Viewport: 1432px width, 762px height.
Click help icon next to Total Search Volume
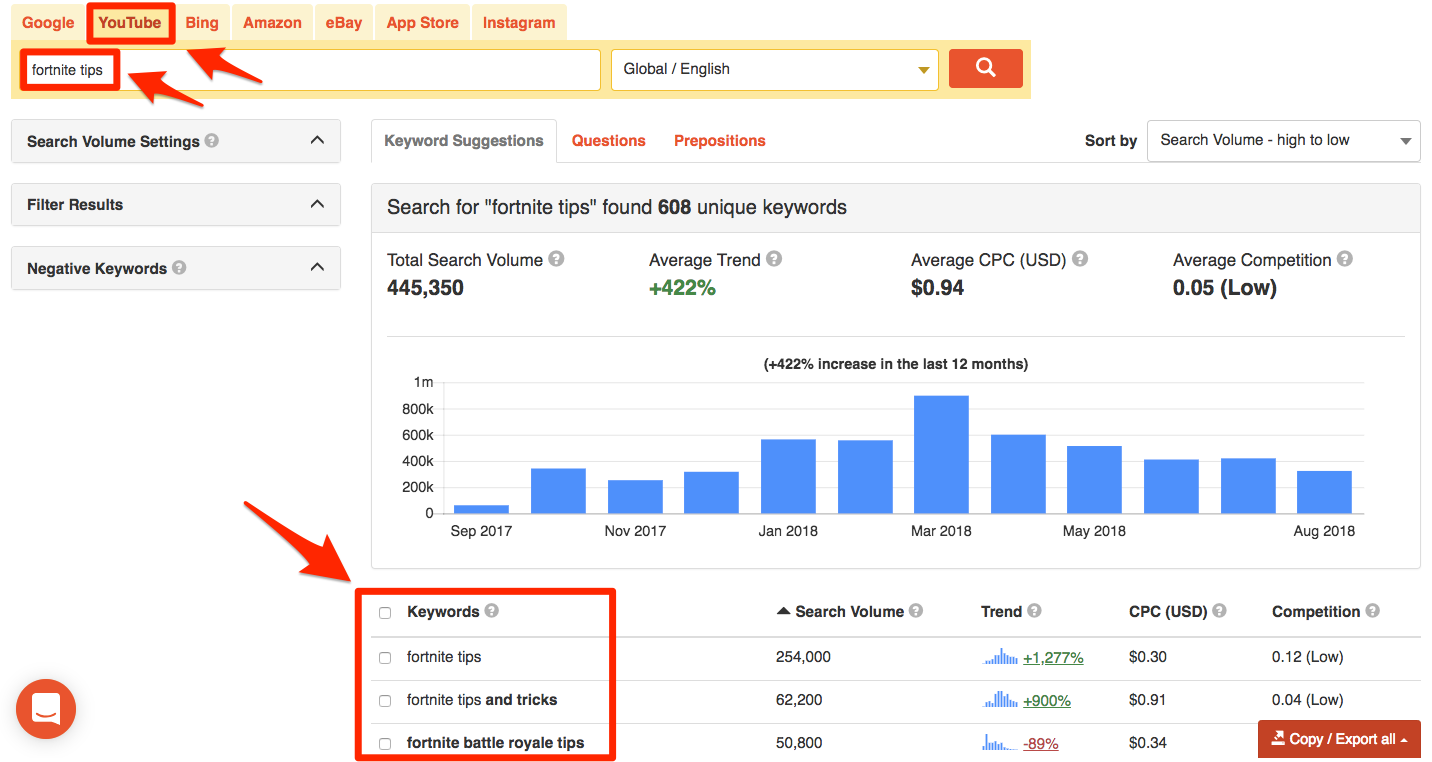556,259
